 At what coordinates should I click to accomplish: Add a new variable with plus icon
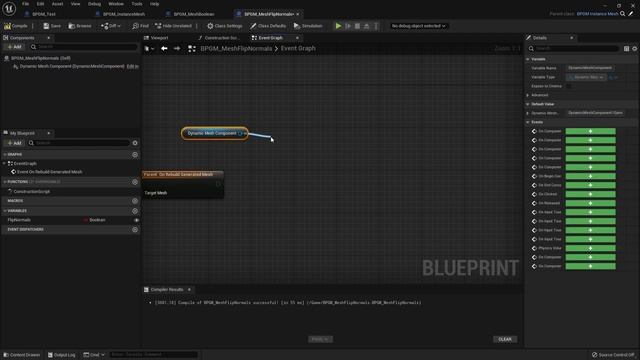coord(135,211)
